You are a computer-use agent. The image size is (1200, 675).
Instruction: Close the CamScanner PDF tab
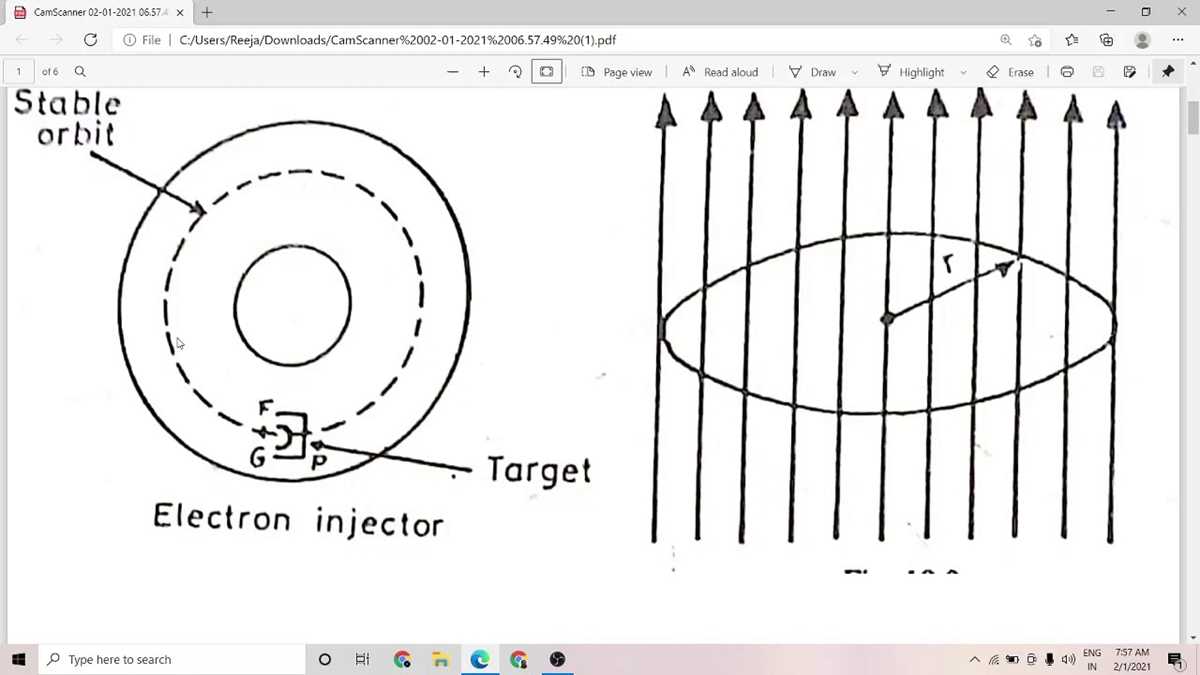pyautogui.click(x=178, y=13)
